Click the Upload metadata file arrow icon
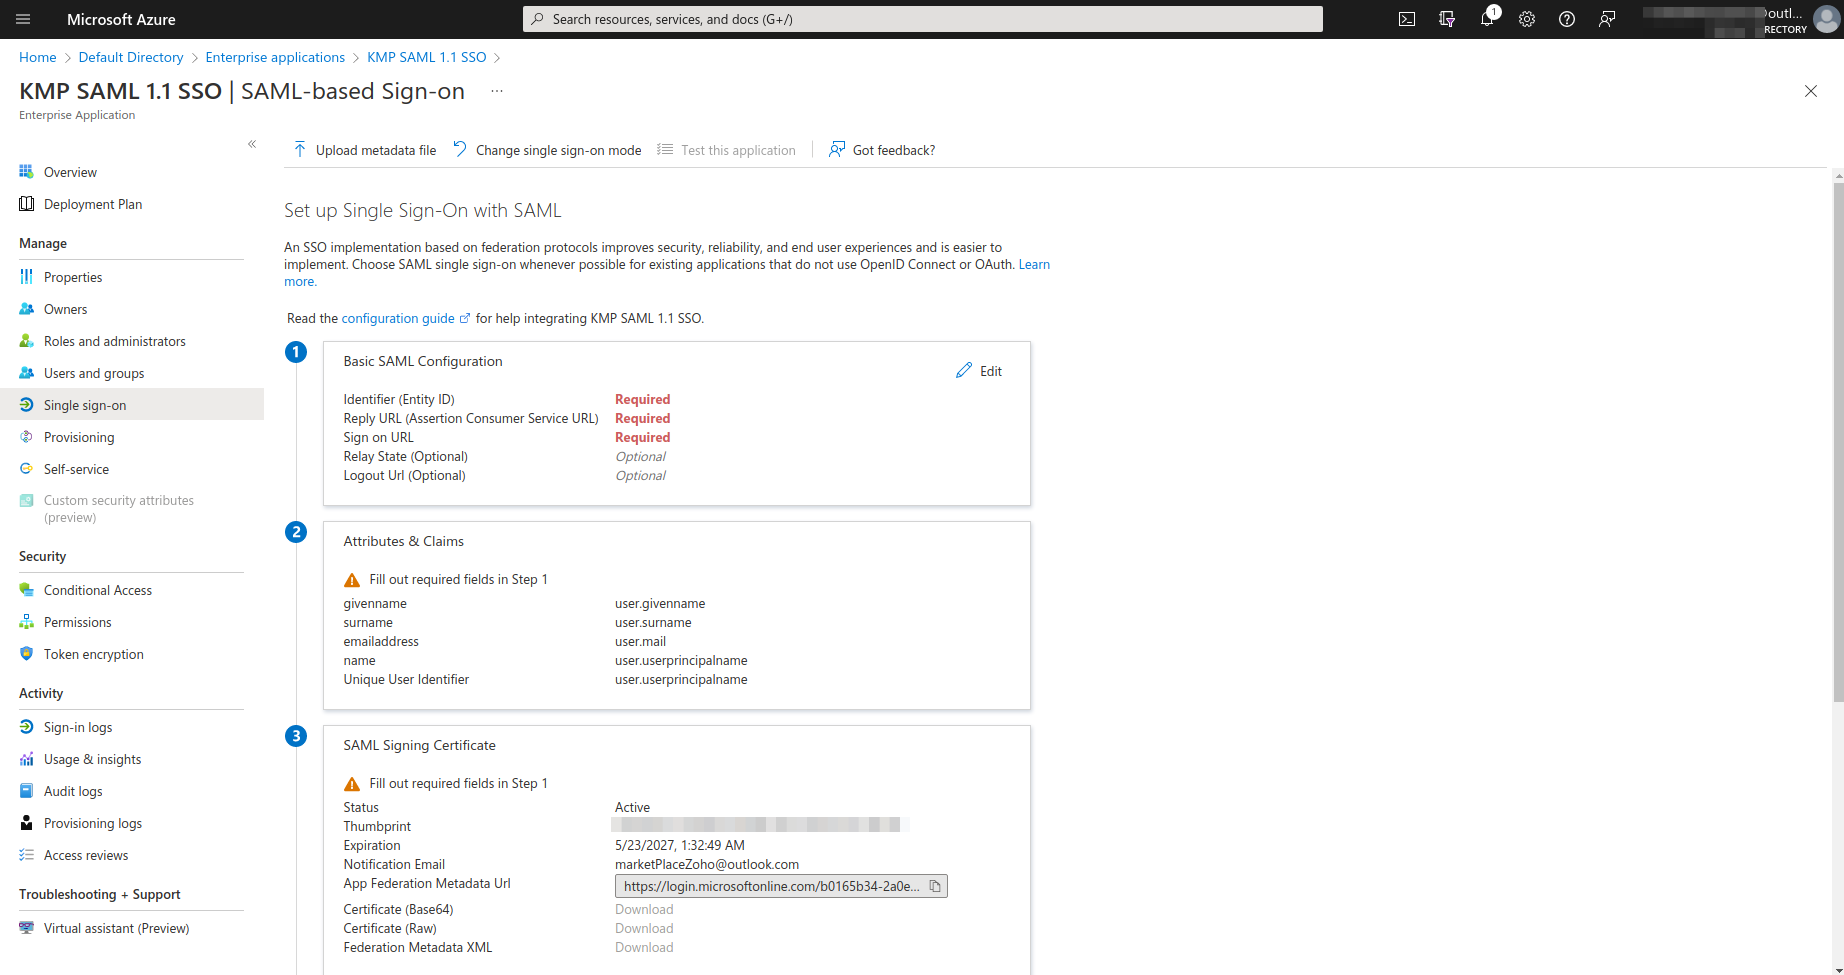 click(x=300, y=150)
